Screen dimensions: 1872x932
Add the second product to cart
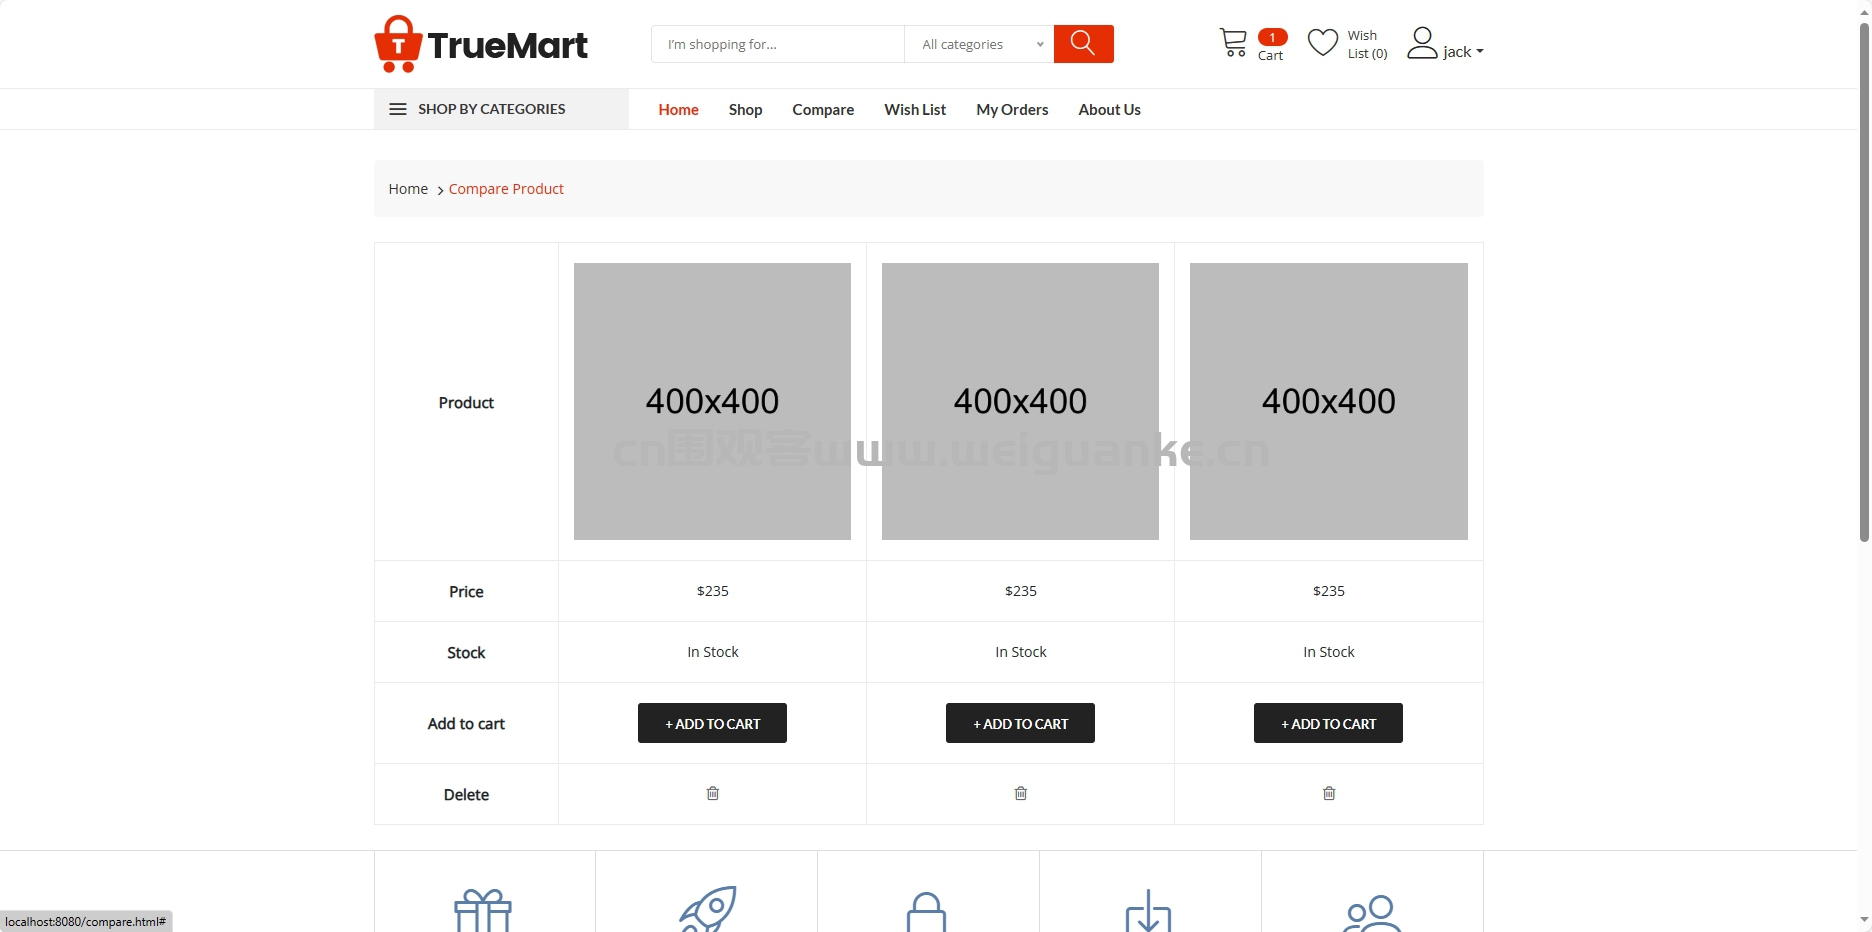[1020, 723]
